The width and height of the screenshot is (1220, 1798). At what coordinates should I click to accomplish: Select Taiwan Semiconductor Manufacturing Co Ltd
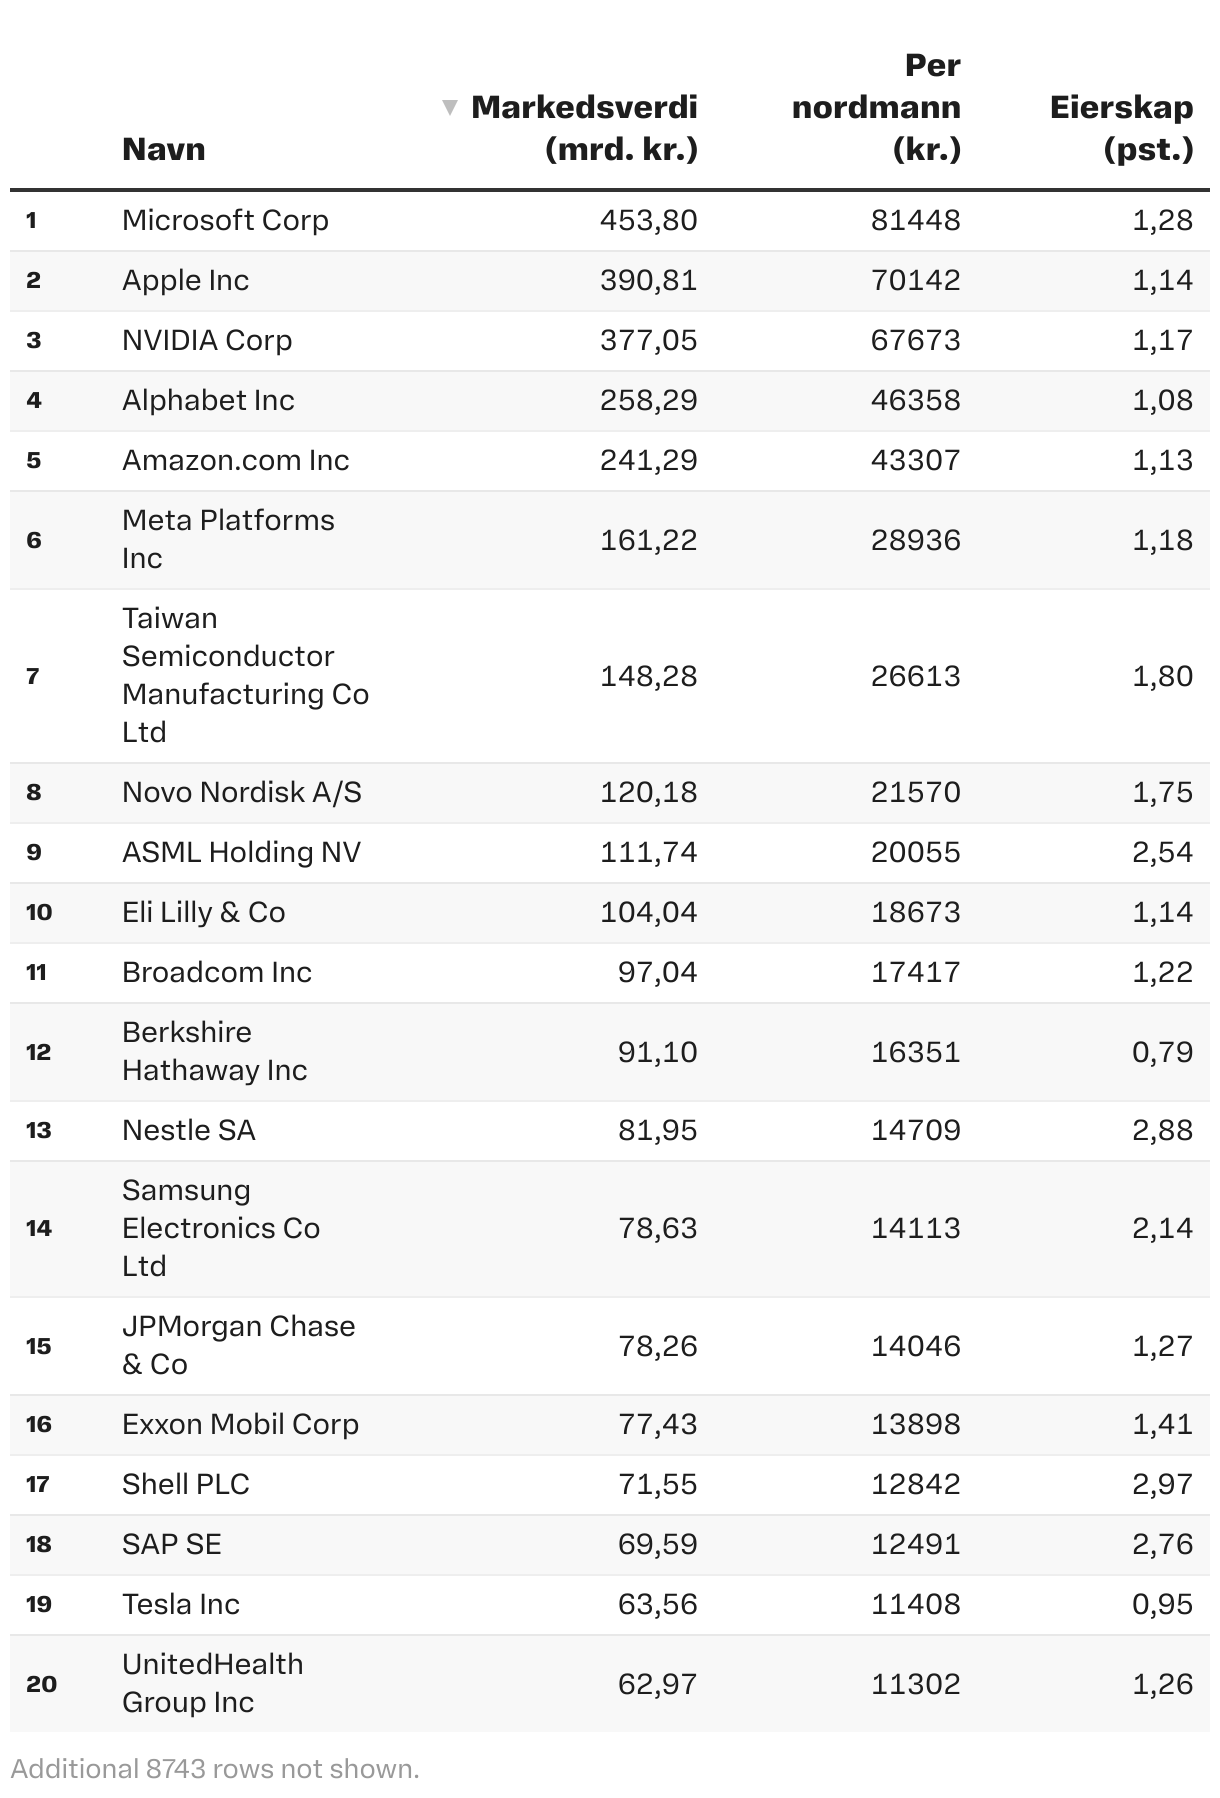pyautogui.click(x=245, y=675)
